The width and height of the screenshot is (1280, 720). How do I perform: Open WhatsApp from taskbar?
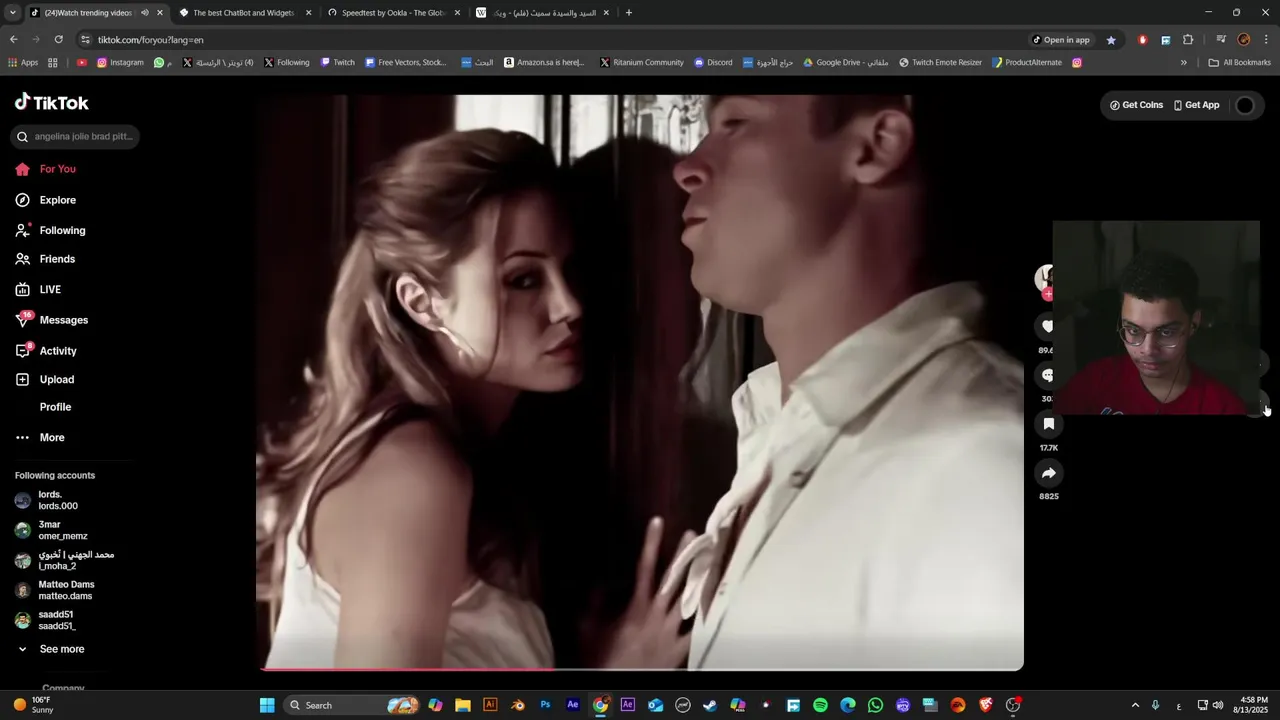pyautogui.click(x=875, y=705)
